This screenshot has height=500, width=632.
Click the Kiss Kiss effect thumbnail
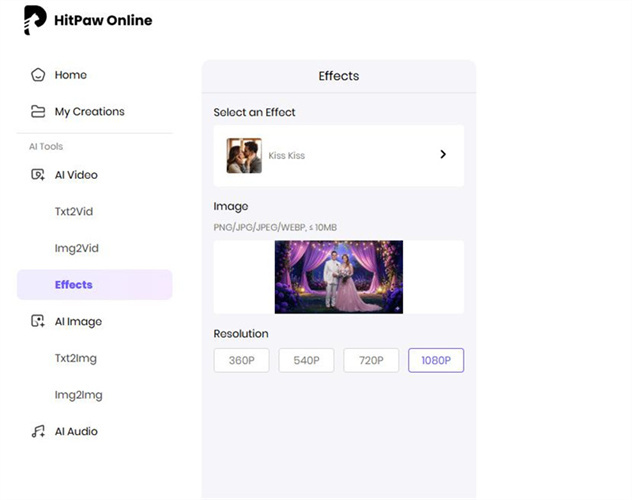[x=244, y=156]
